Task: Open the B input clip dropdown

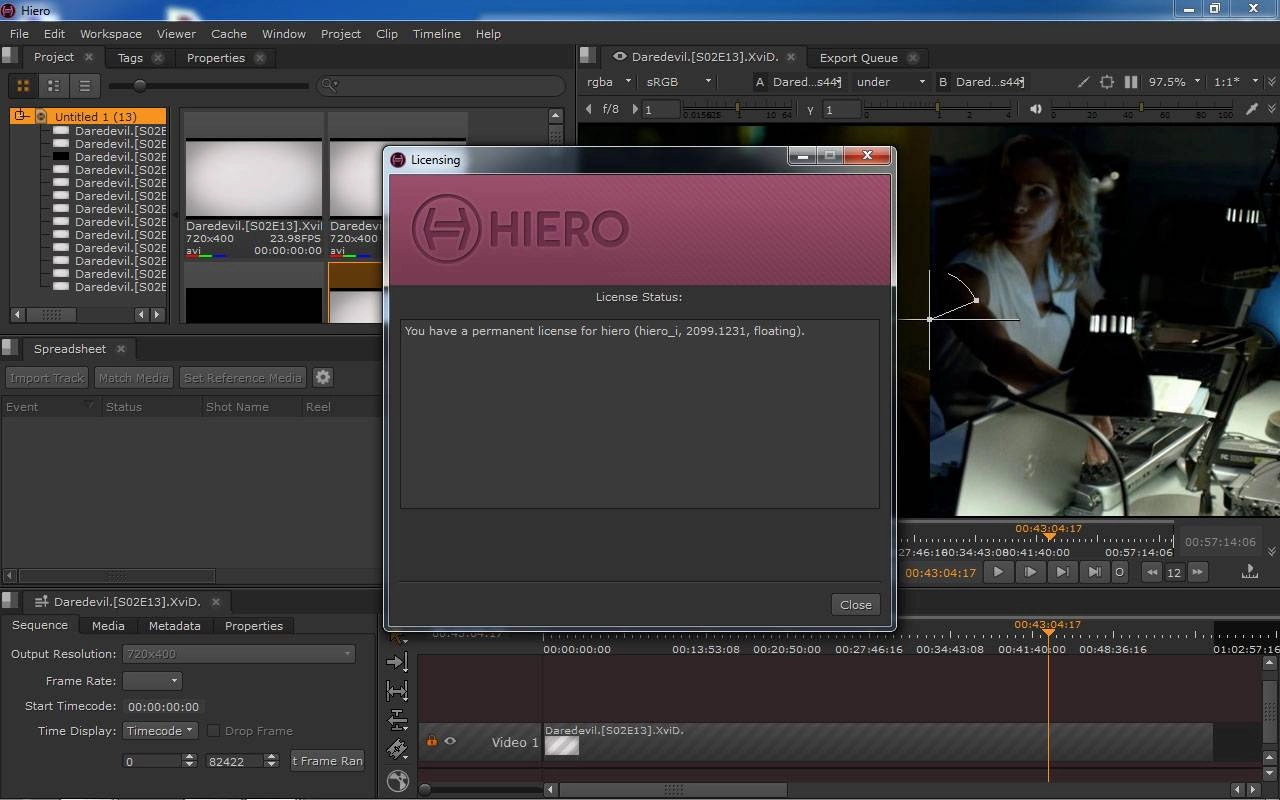Action: (x=990, y=82)
